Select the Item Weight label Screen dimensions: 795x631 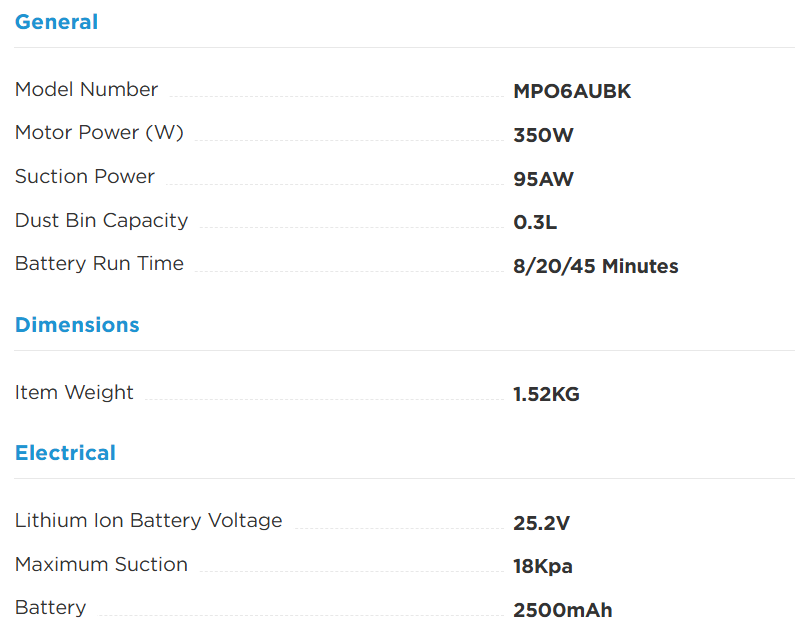(x=74, y=392)
